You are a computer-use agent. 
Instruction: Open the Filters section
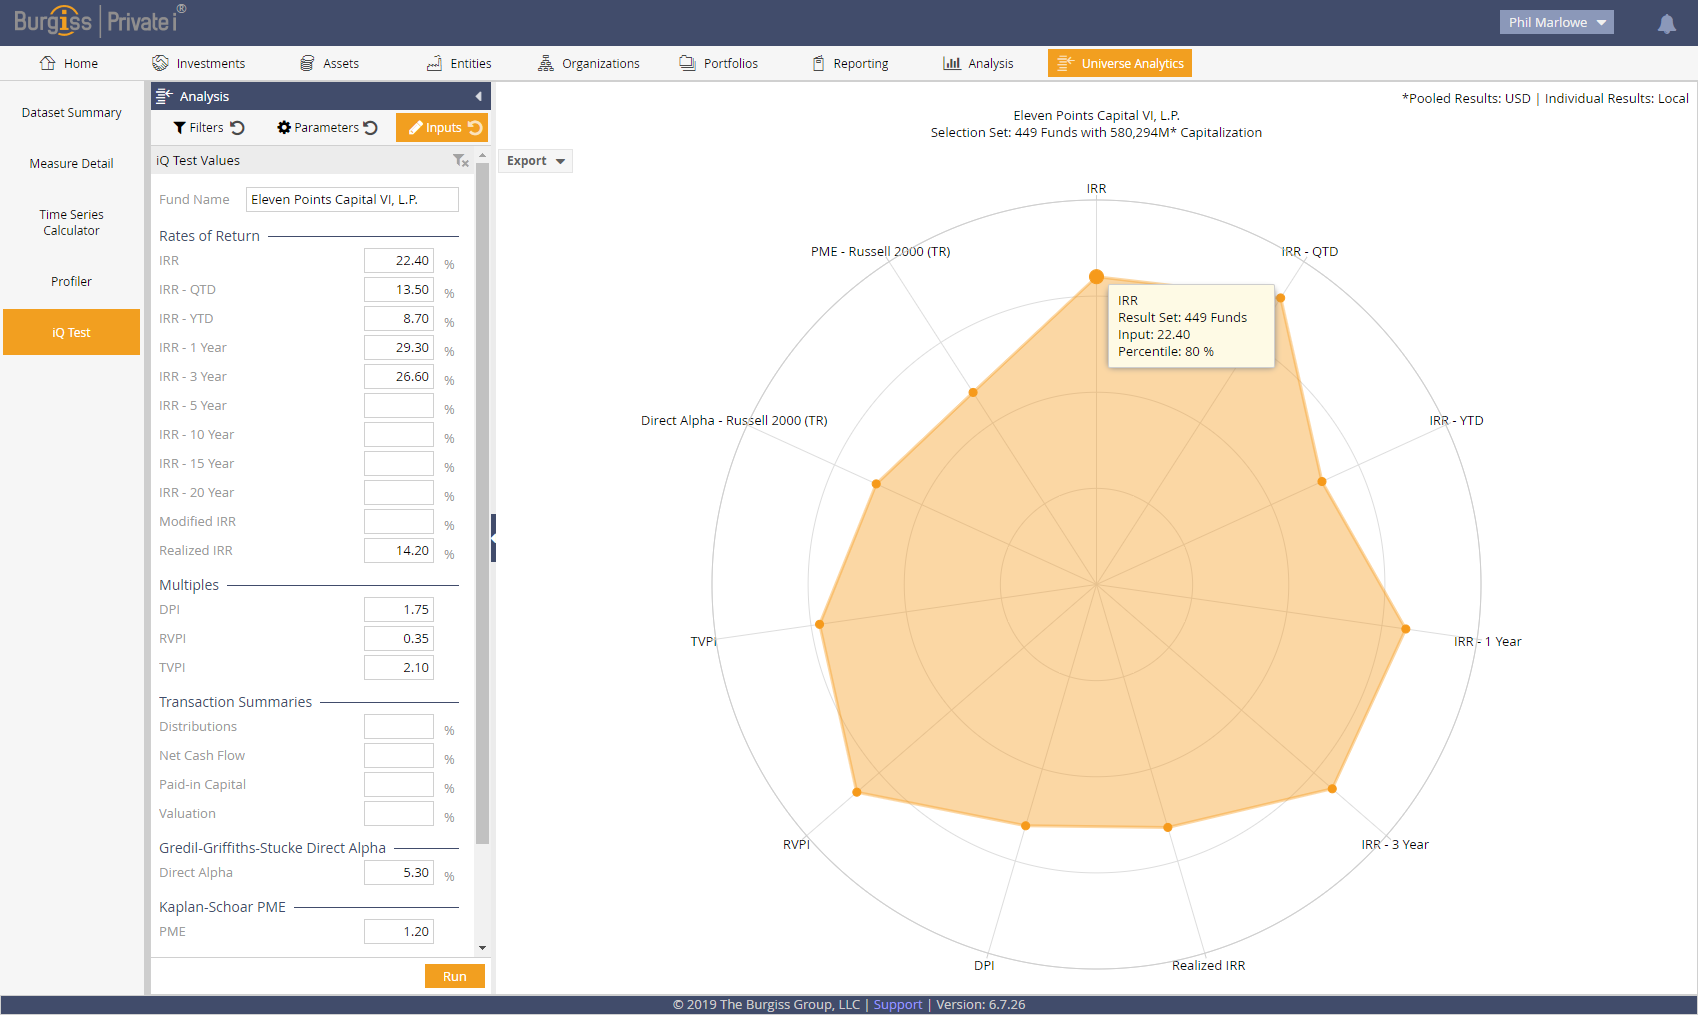tap(198, 128)
